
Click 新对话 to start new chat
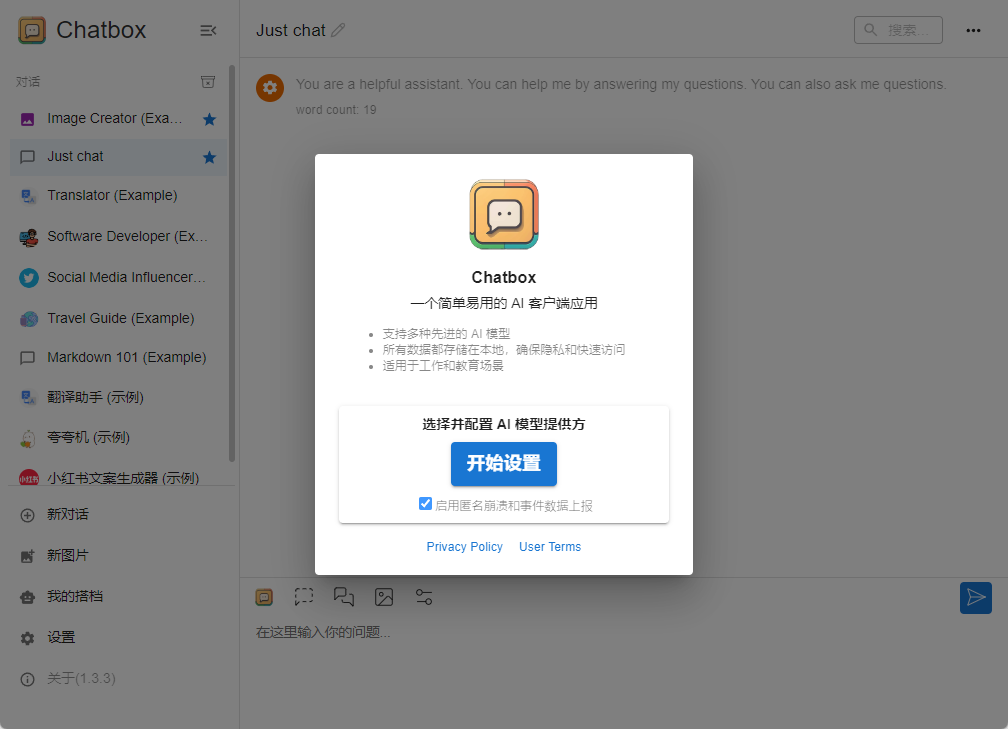119,515
